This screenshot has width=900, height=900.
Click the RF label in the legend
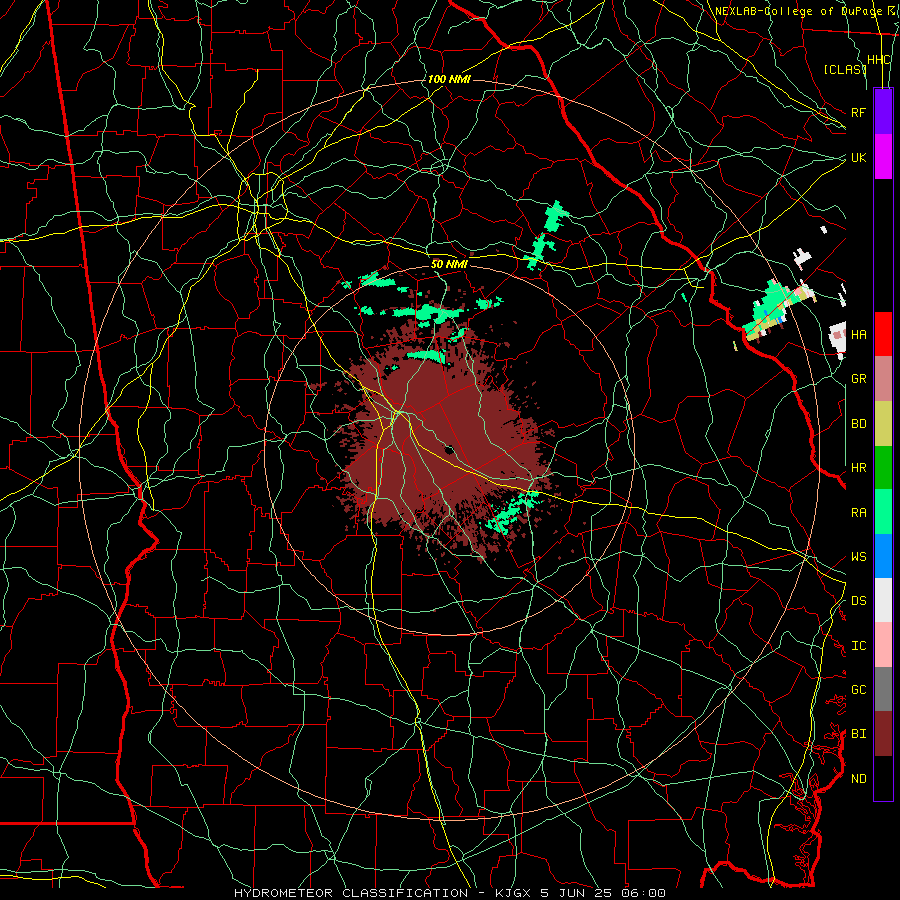[858, 112]
